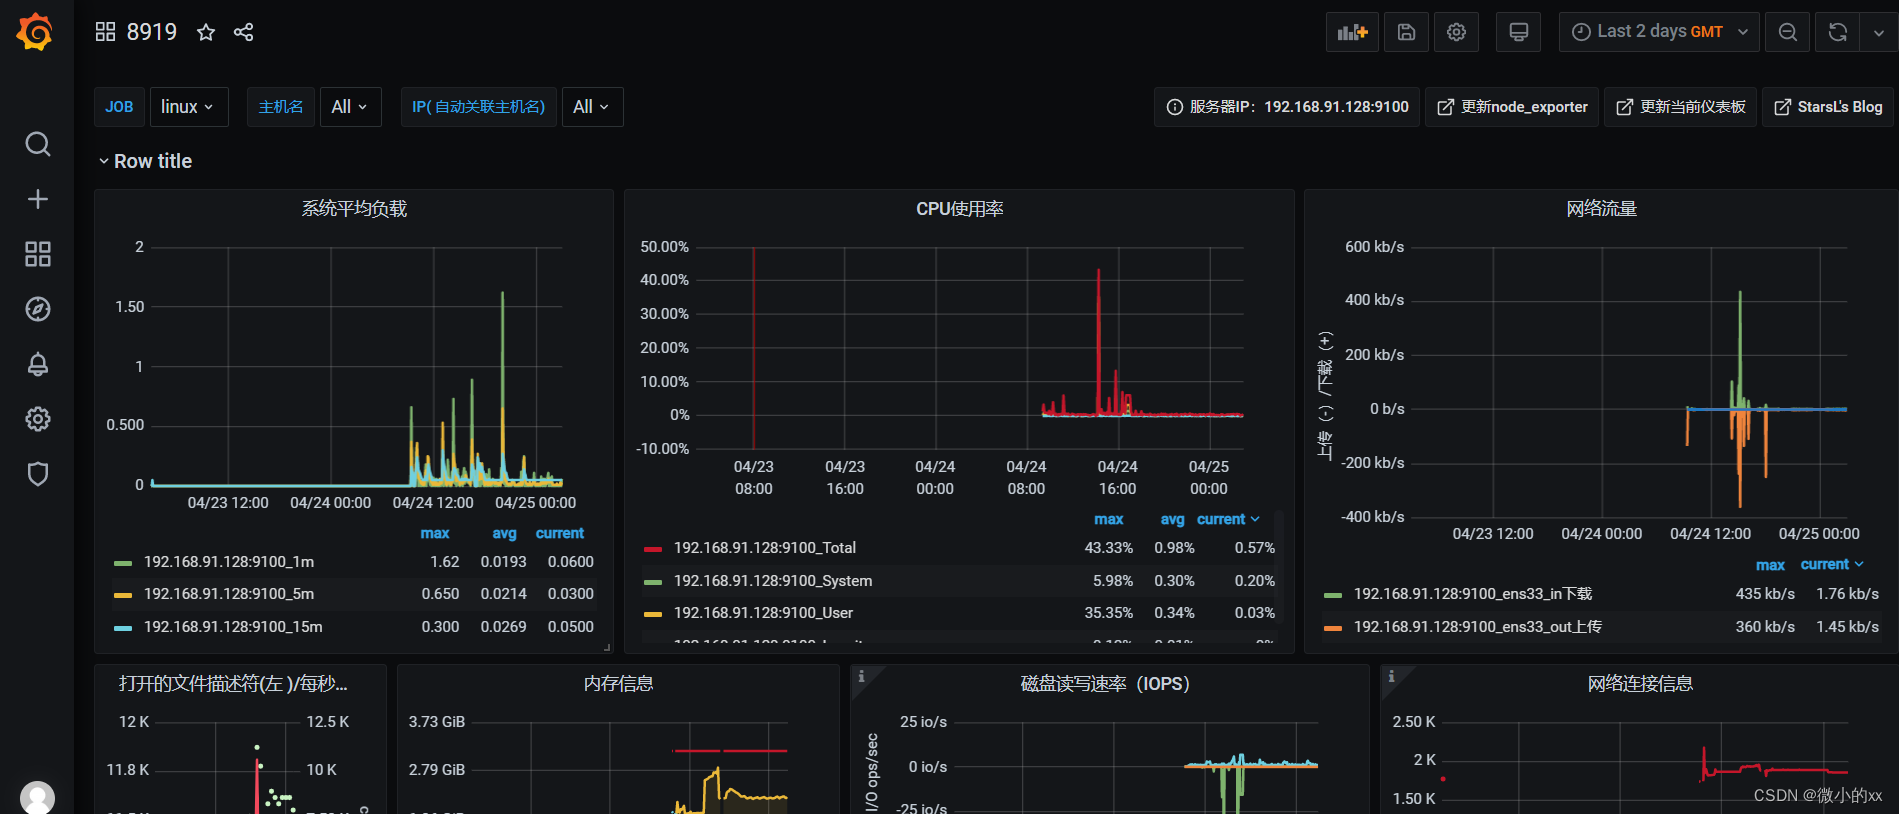Viewport: 1899px width, 814px height.
Task: Refresh the dashboard
Action: pyautogui.click(x=1837, y=32)
